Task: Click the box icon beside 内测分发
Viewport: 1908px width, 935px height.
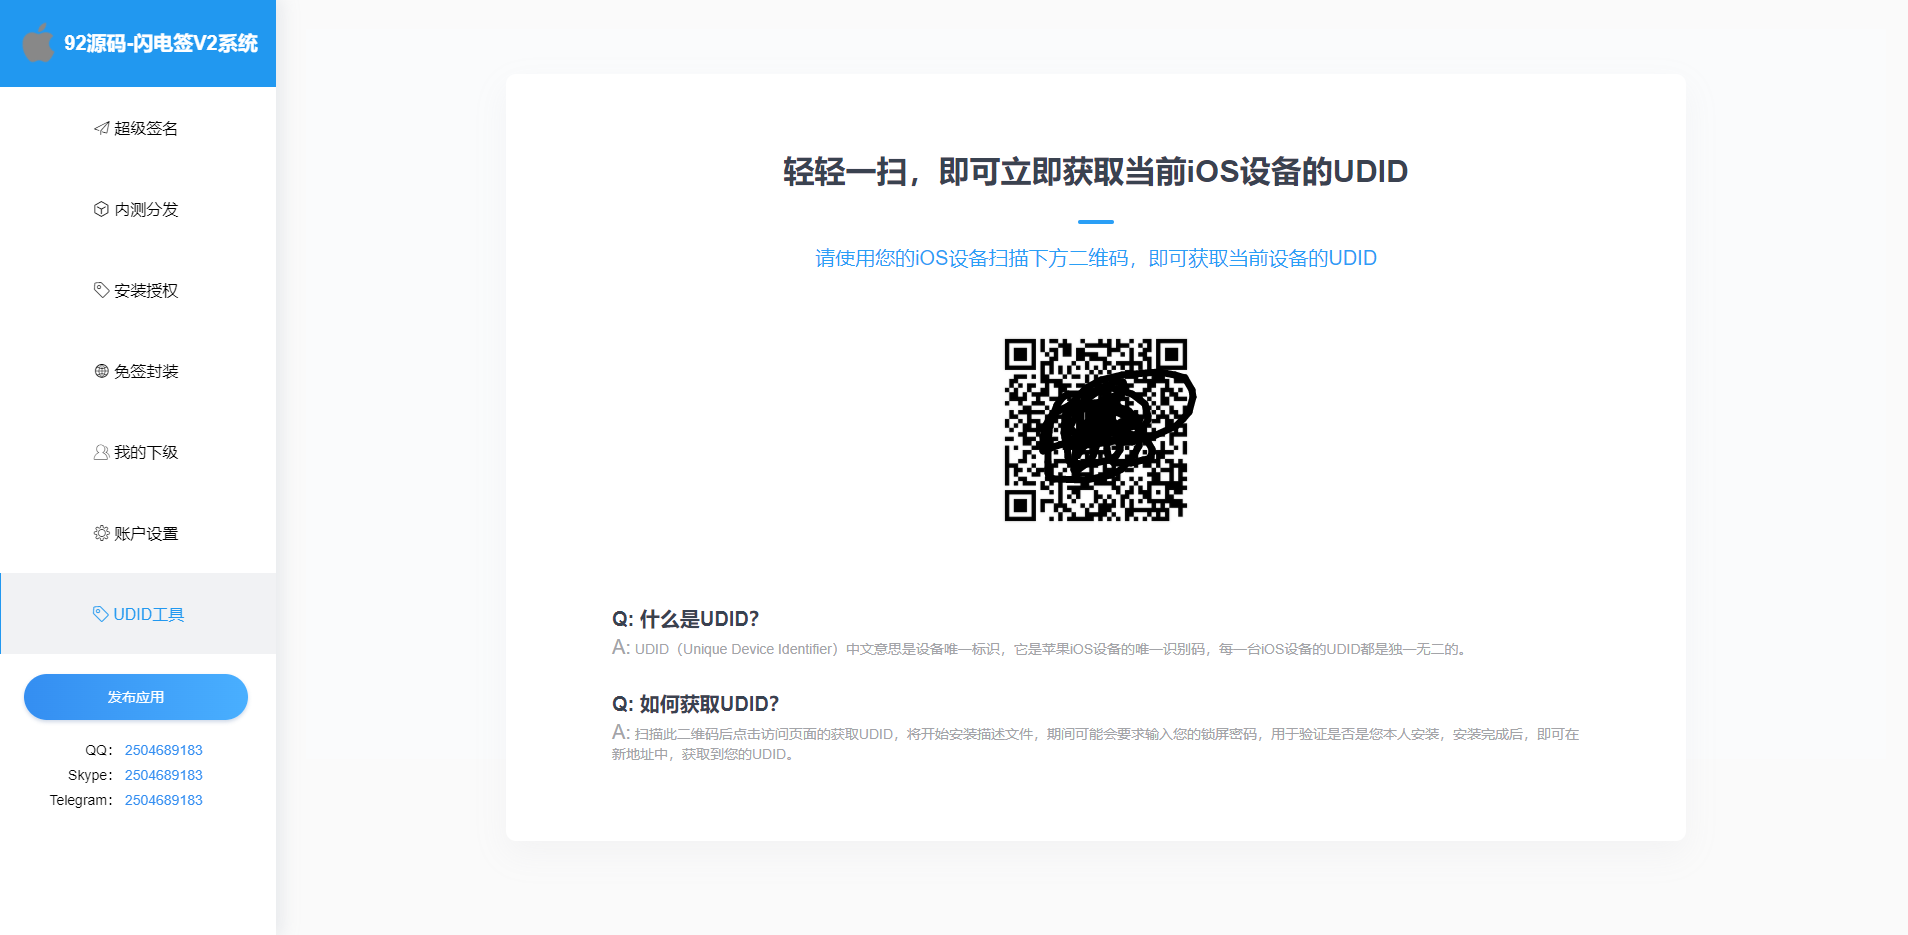Action: 101,209
